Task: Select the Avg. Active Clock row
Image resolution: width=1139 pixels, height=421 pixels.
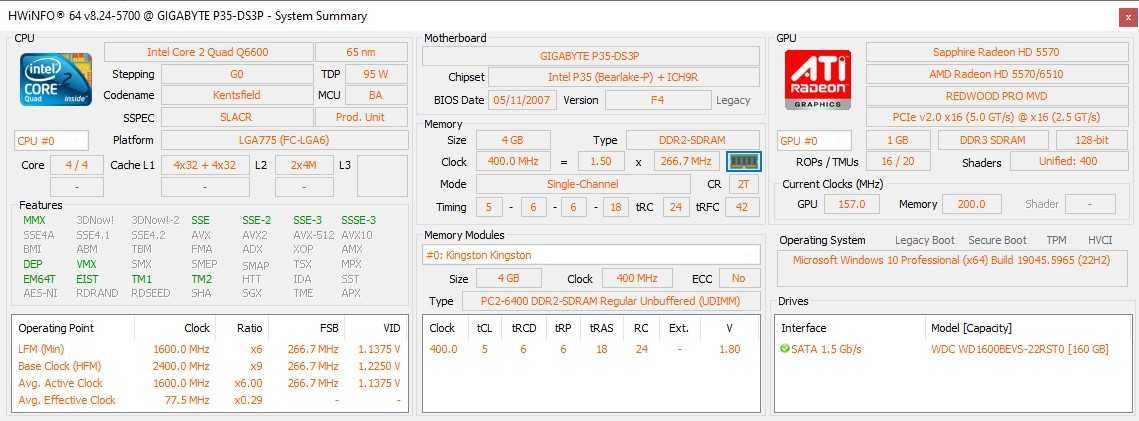Action: tap(210, 383)
